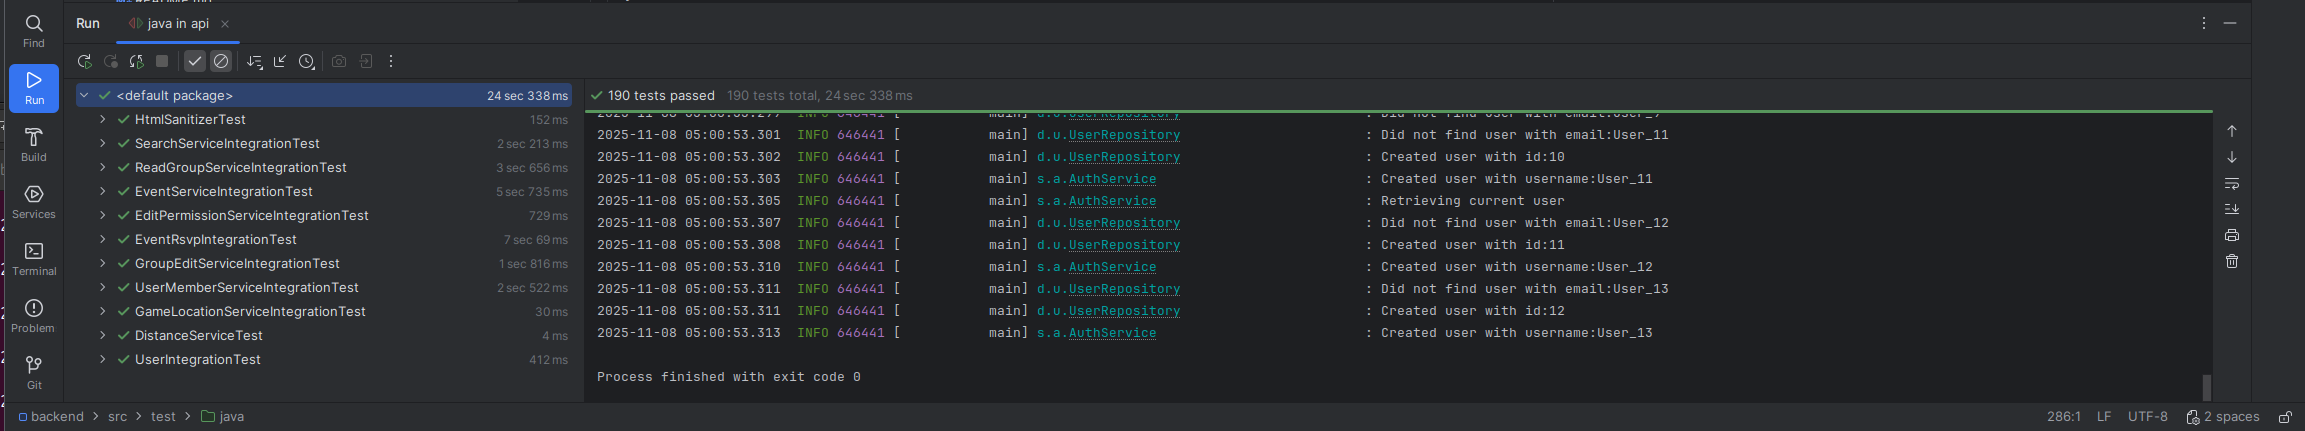Print console output with printer icon
2305x431 pixels.
pos(2231,235)
